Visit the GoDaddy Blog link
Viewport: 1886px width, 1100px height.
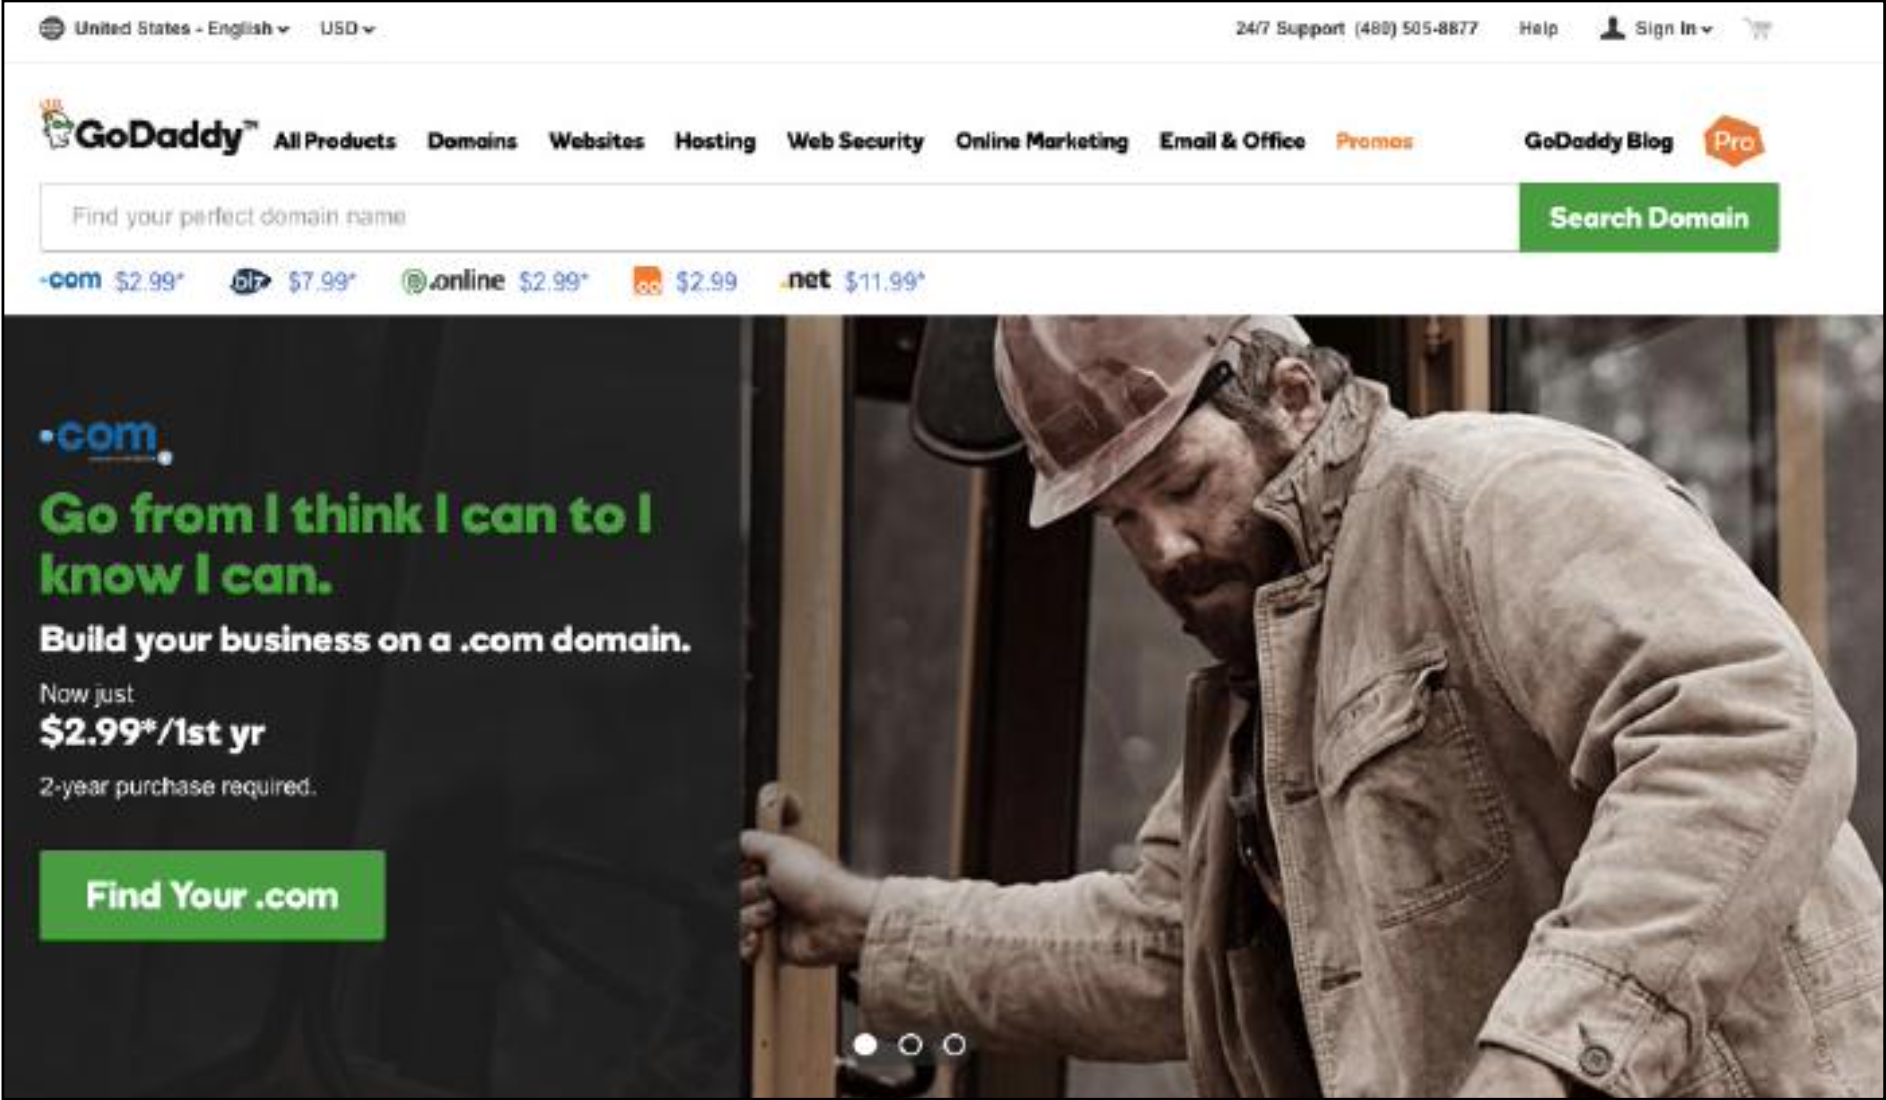click(1598, 141)
